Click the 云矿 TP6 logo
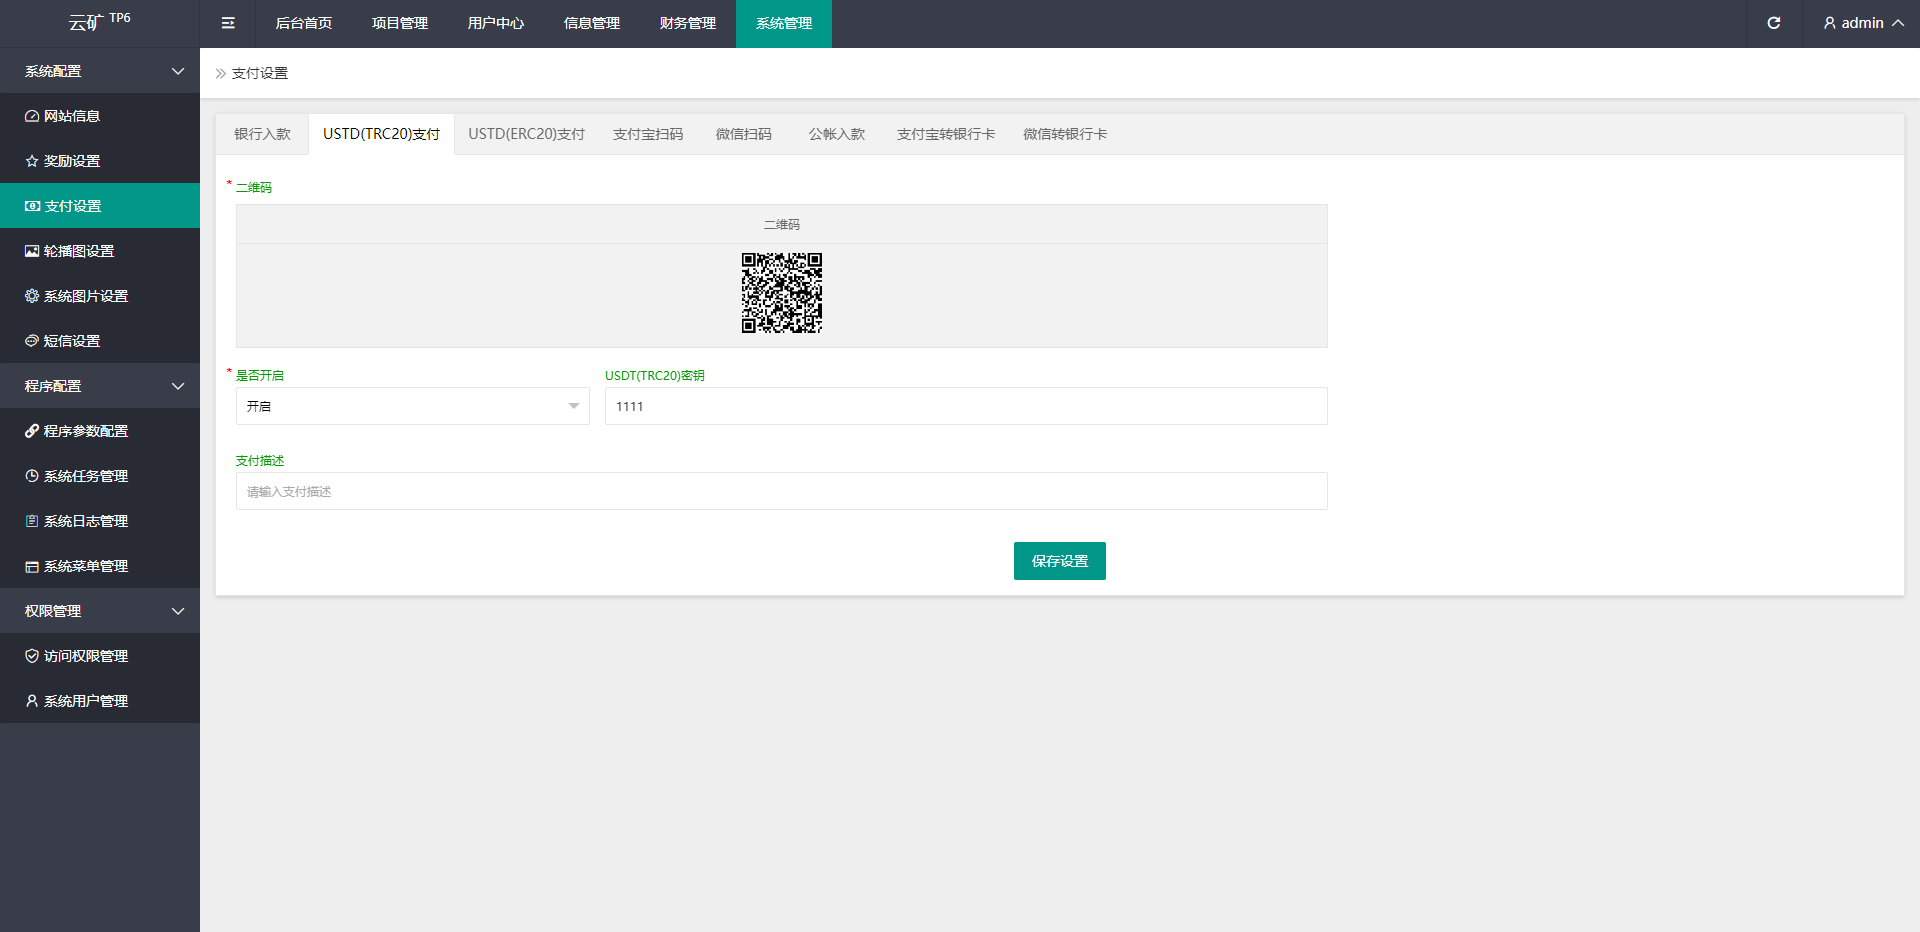Image resolution: width=1920 pixels, height=932 pixels. (100, 22)
